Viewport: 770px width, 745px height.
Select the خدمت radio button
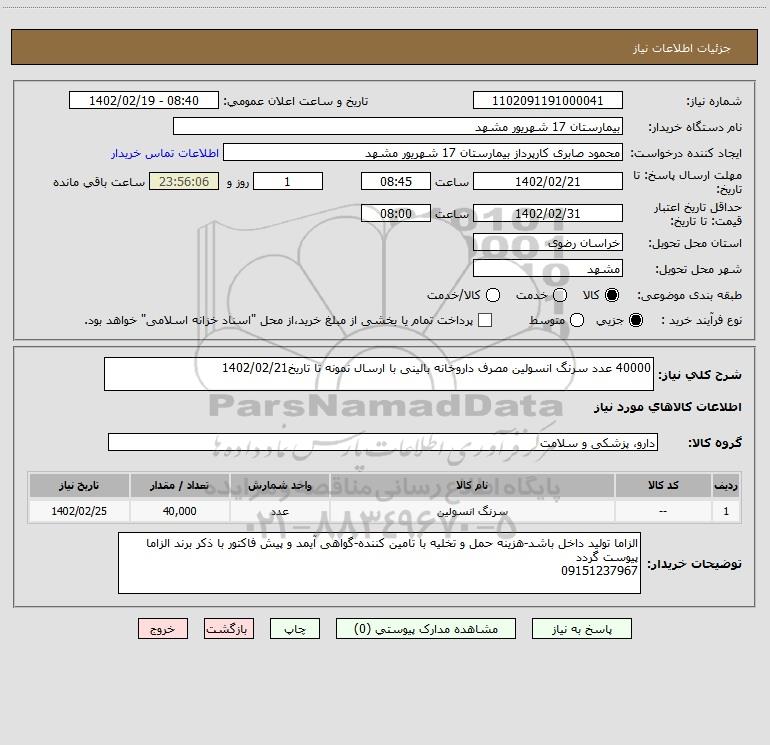coord(560,295)
